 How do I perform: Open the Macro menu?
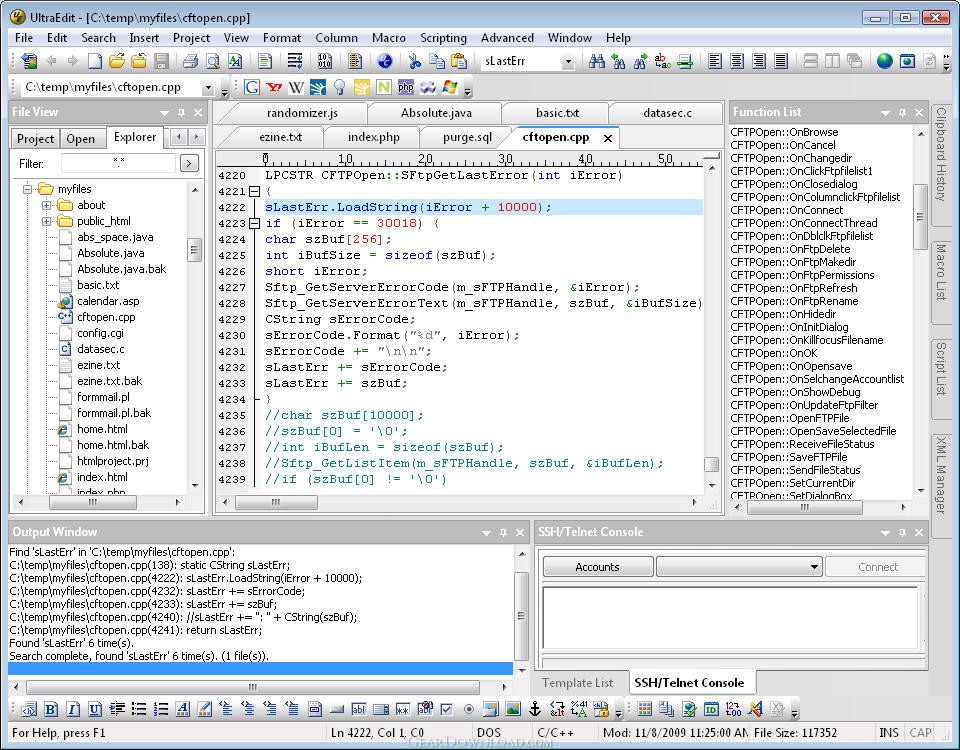tap(389, 38)
